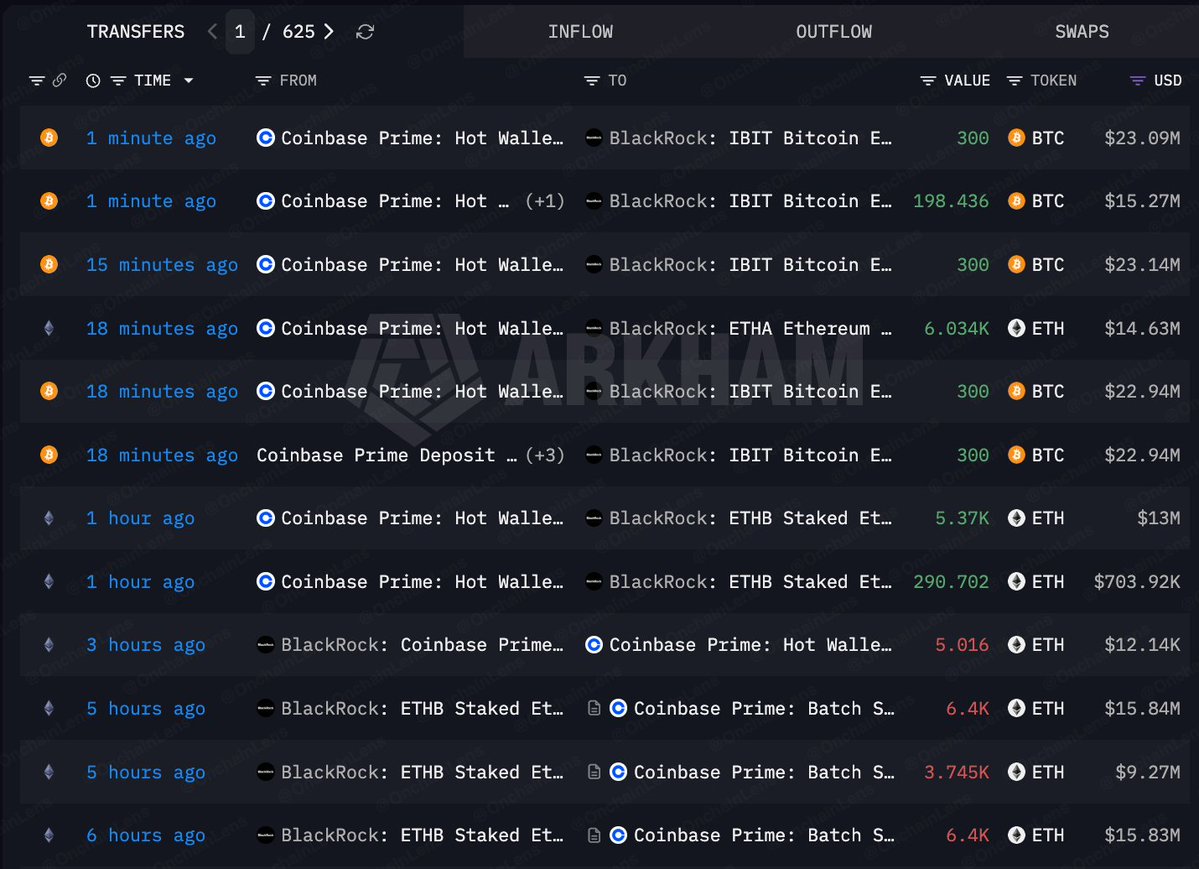
Task: Expand the (+3) additional senders badge
Action: 545,455
